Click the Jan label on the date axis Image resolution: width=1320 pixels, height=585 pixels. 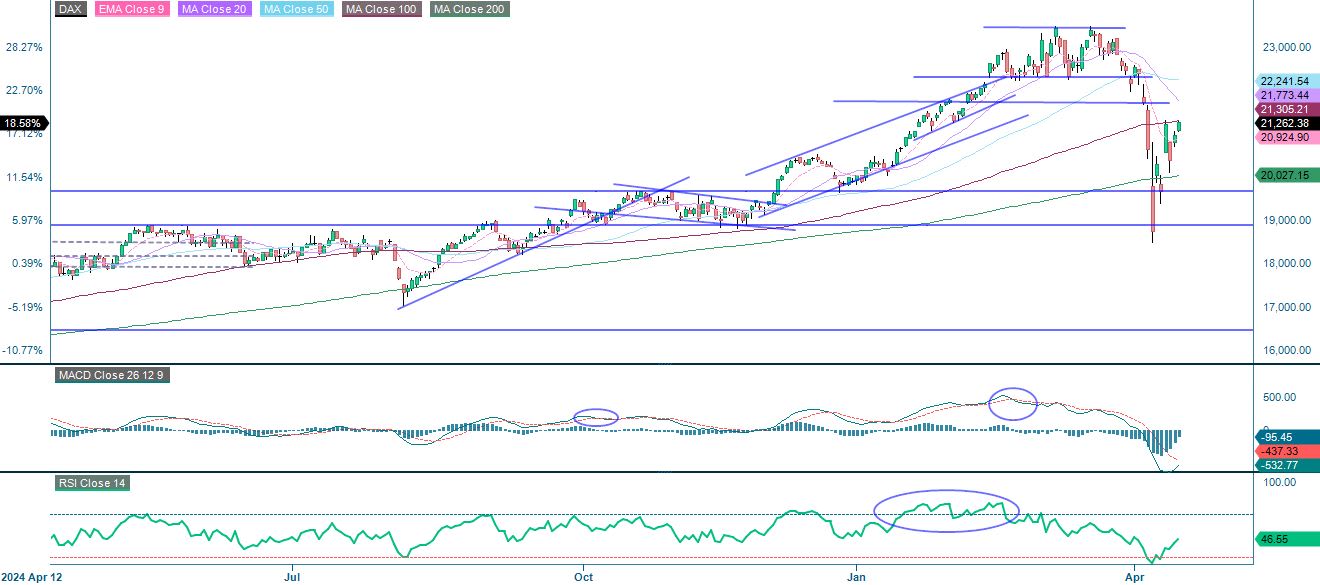coord(855,577)
